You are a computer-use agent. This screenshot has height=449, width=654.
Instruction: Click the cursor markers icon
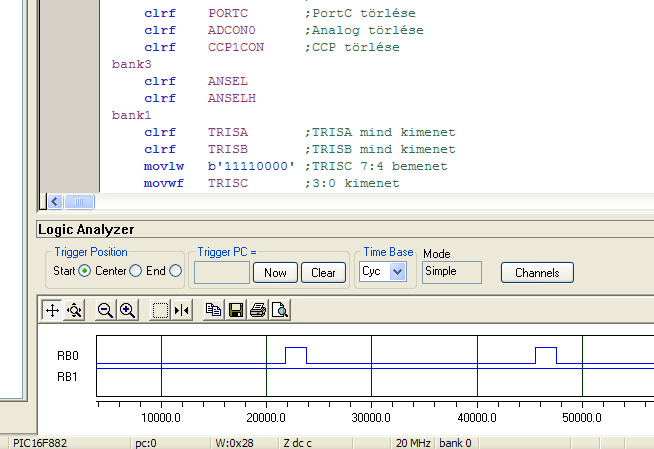182,310
